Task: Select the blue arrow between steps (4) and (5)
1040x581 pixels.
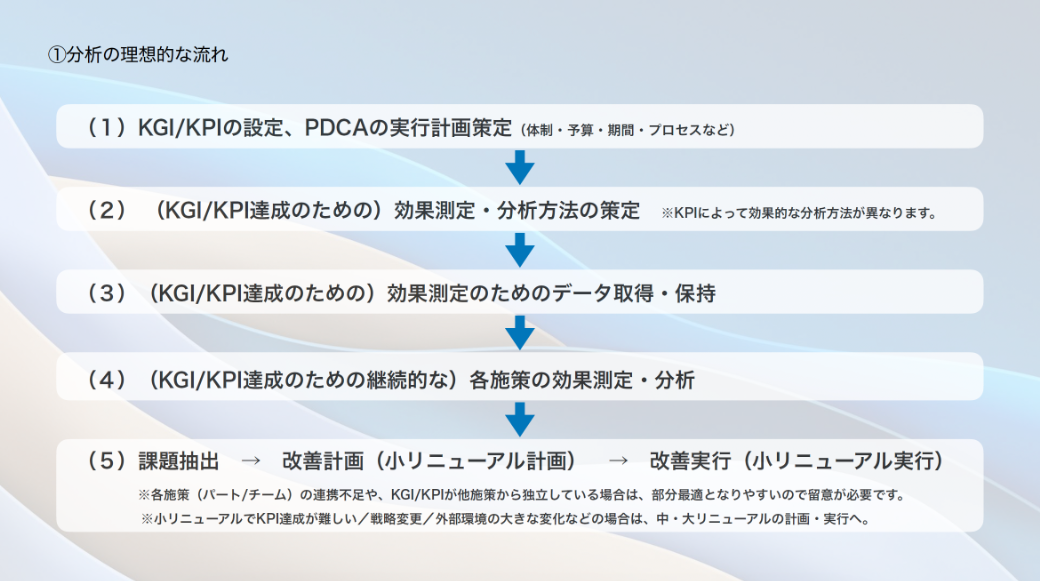Action: 520,419
